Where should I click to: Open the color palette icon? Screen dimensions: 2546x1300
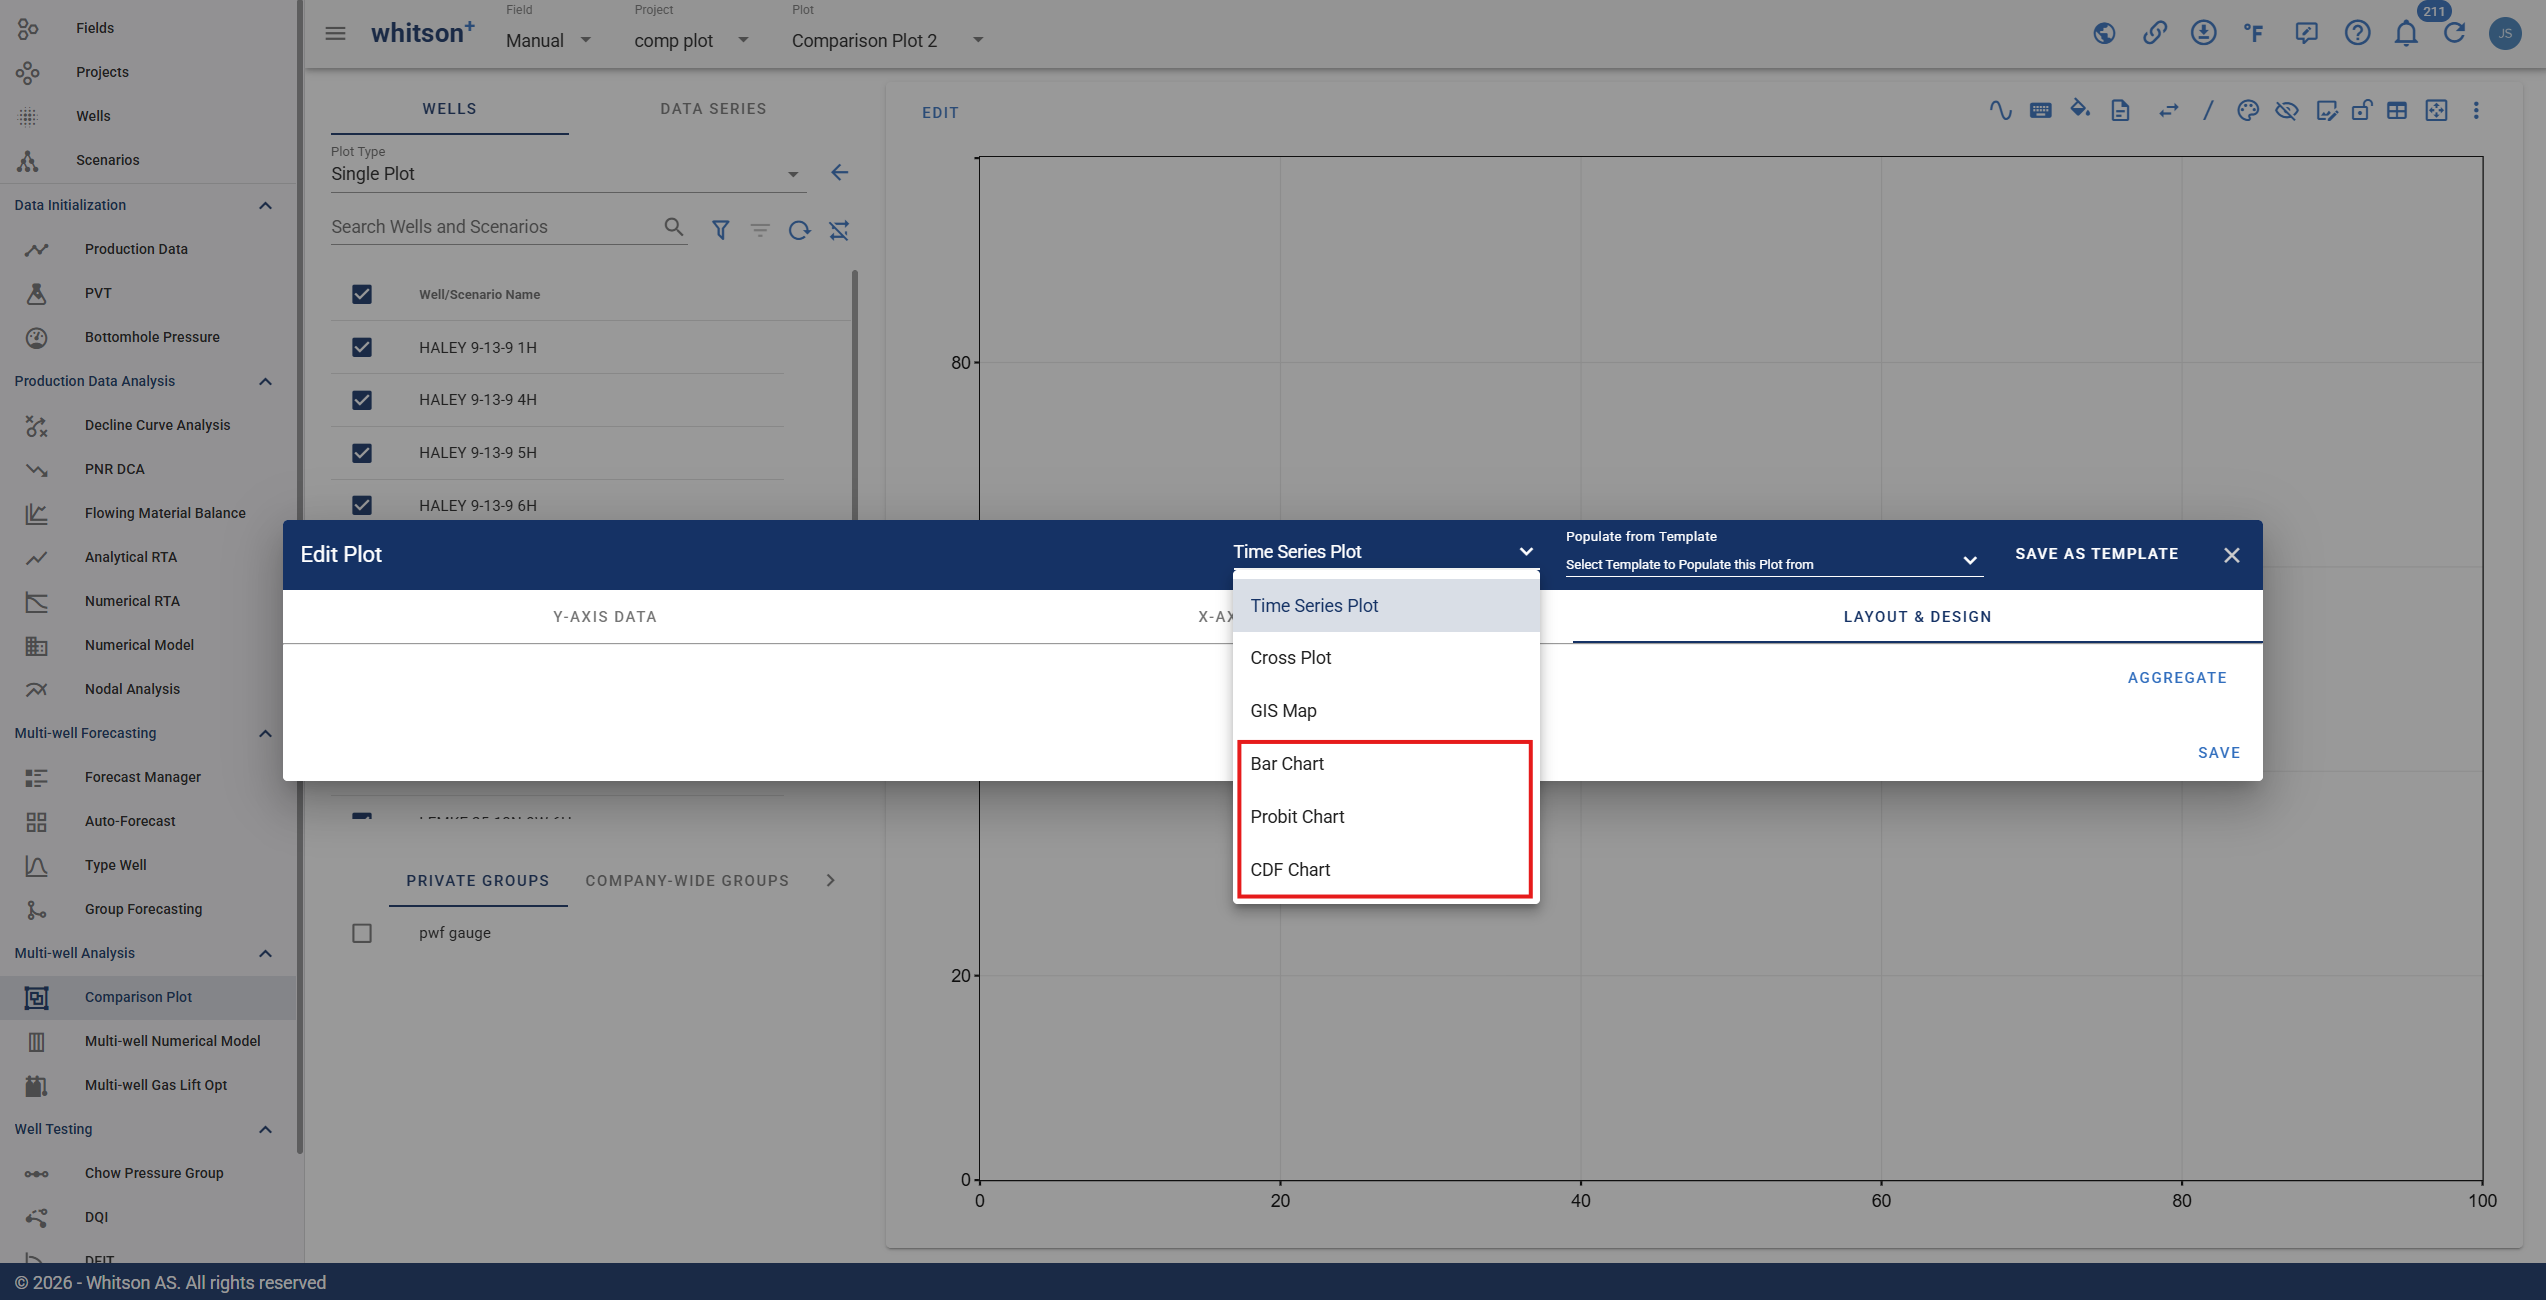click(2248, 110)
